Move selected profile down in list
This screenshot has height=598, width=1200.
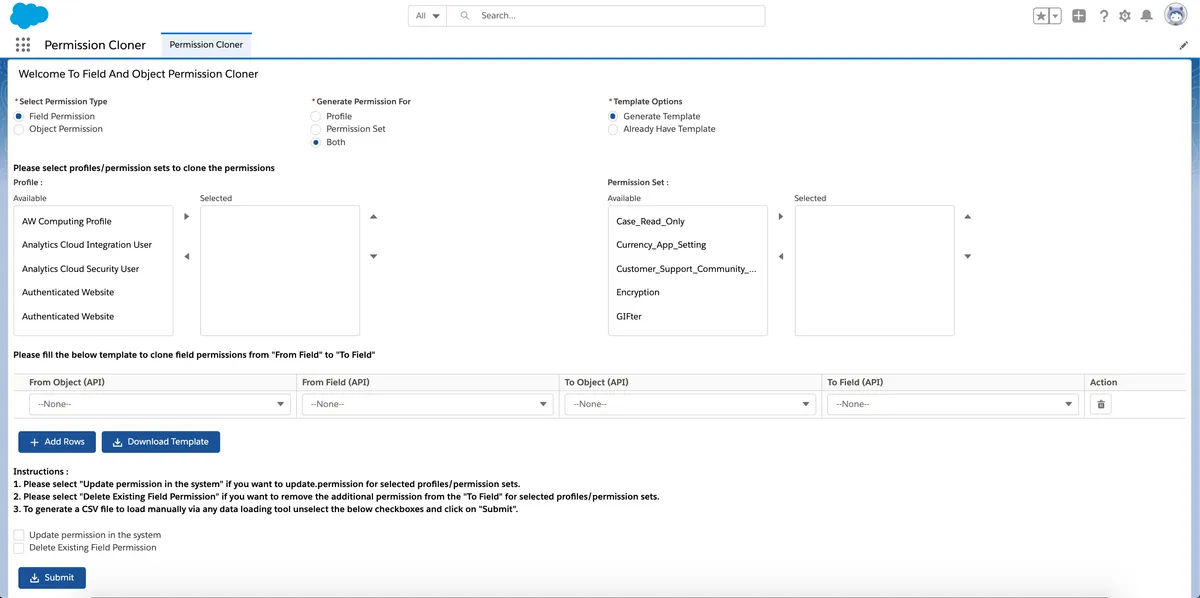point(373,257)
